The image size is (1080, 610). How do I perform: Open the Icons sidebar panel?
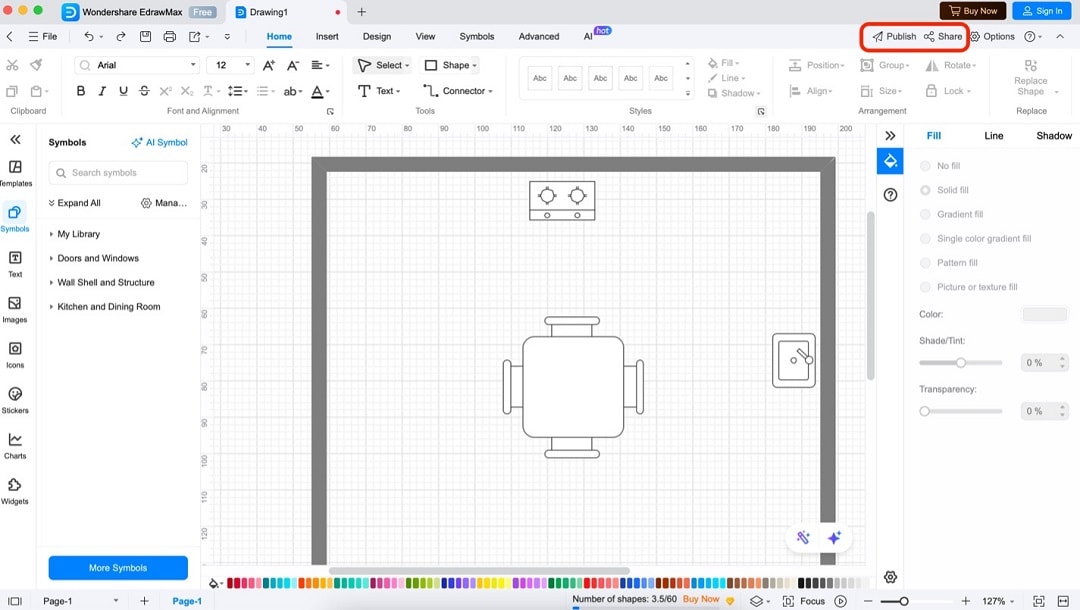tap(15, 355)
